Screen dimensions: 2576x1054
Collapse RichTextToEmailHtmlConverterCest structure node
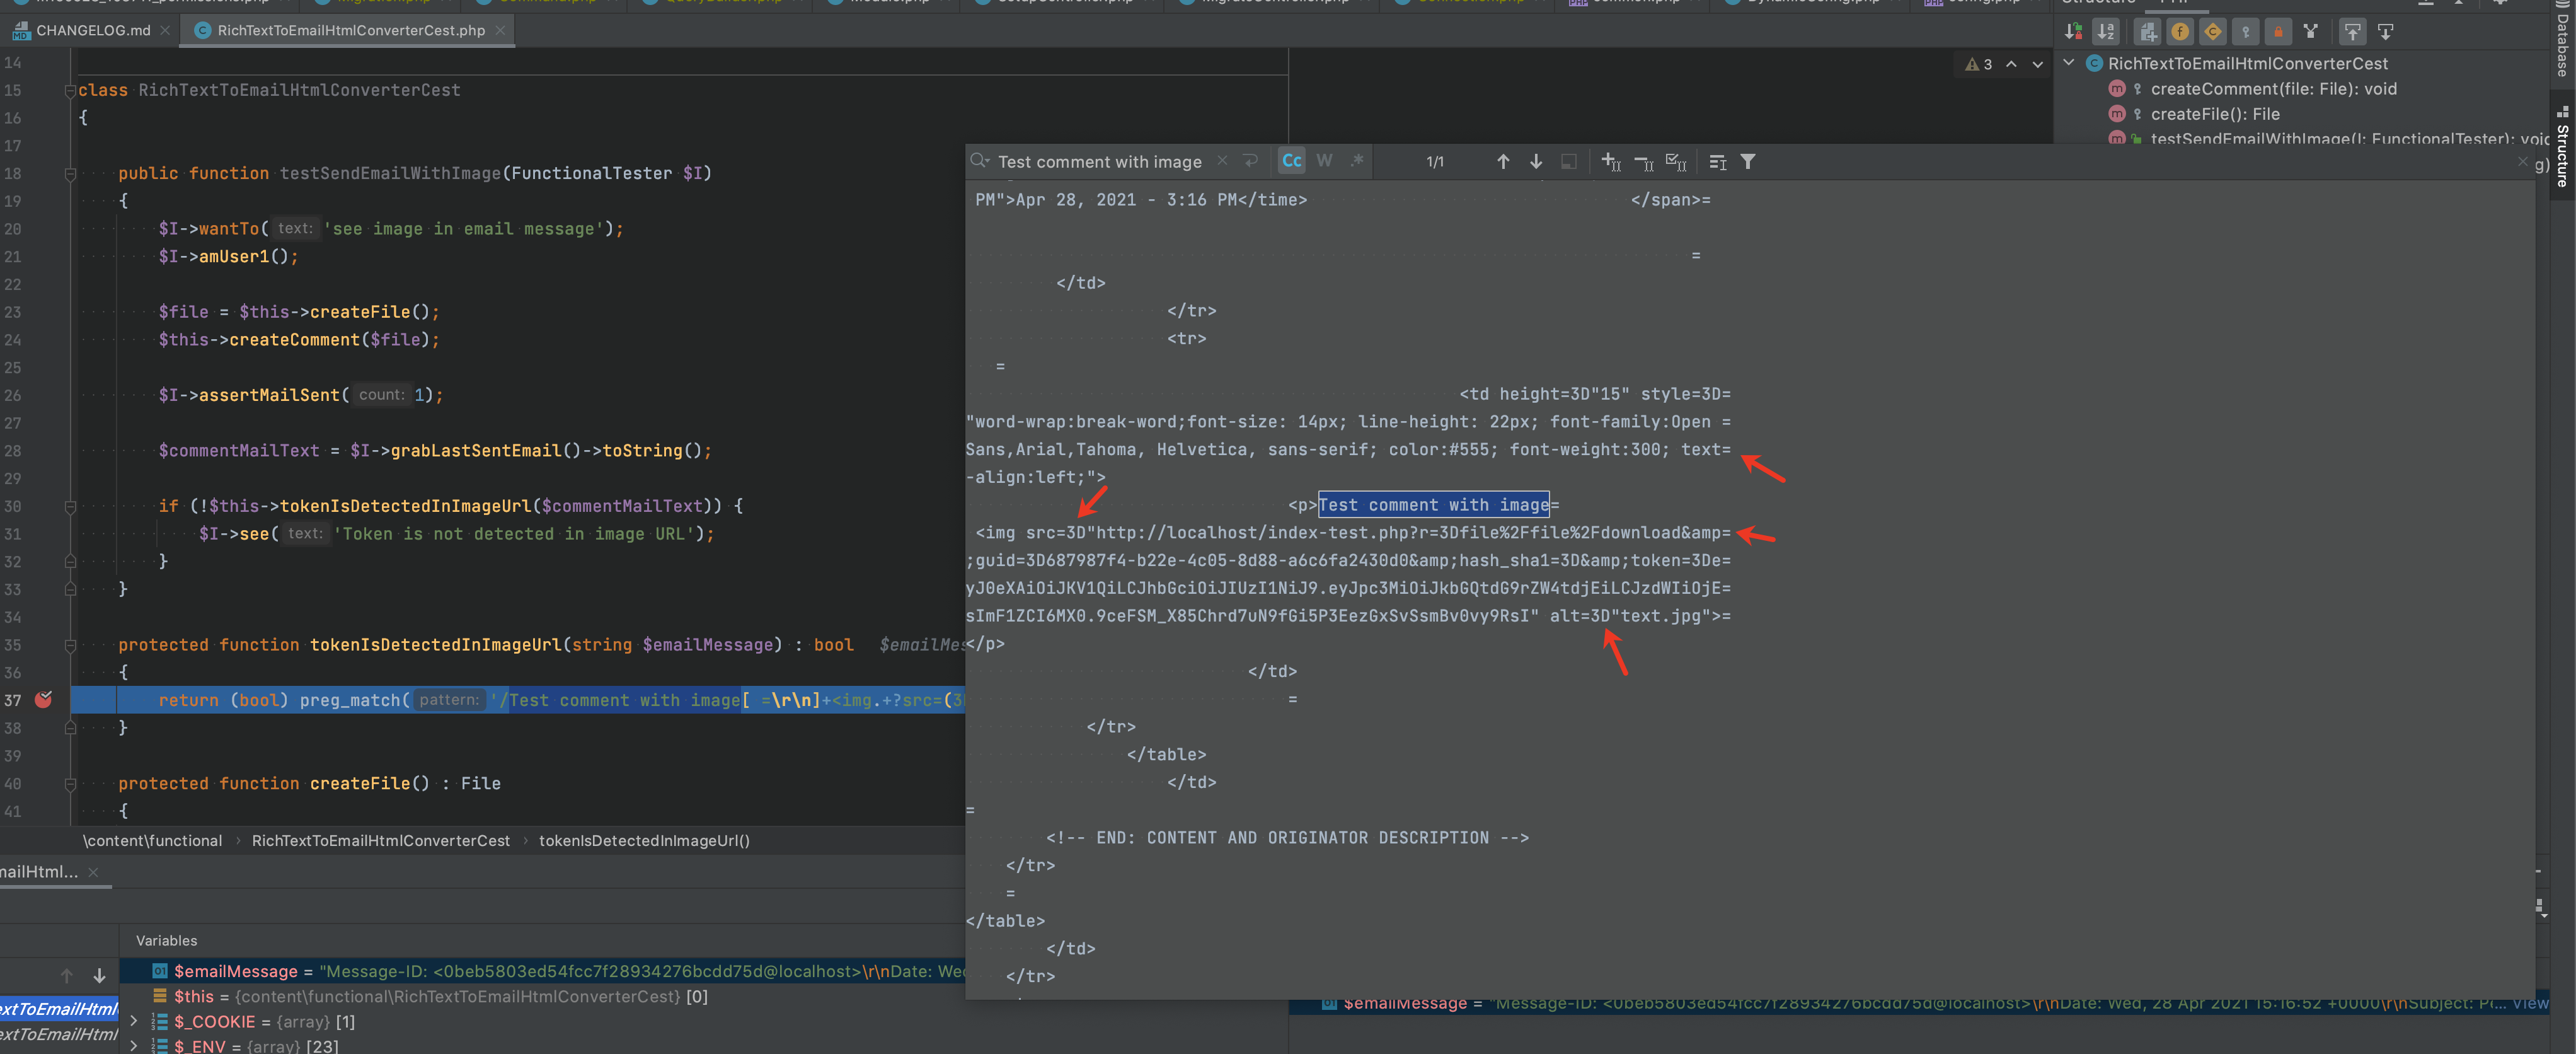click(x=2069, y=63)
